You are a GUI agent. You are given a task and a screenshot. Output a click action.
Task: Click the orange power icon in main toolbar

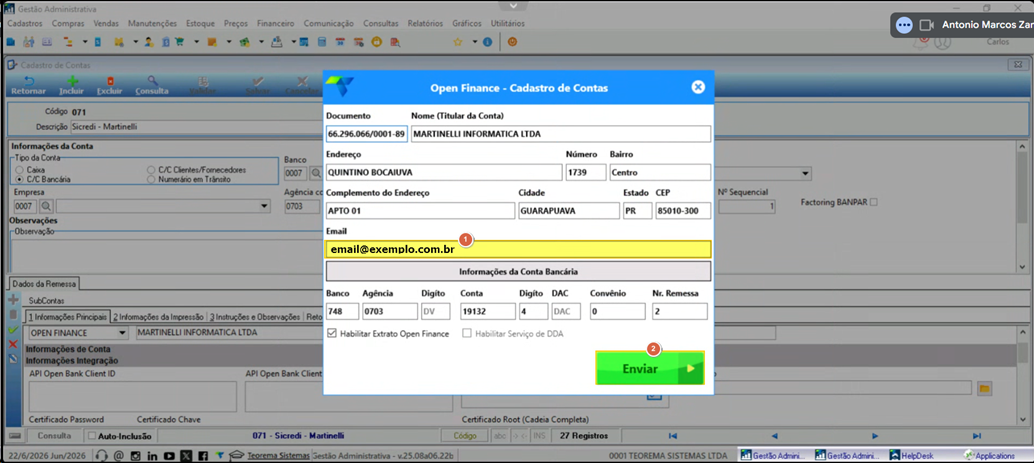click(x=512, y=42)
